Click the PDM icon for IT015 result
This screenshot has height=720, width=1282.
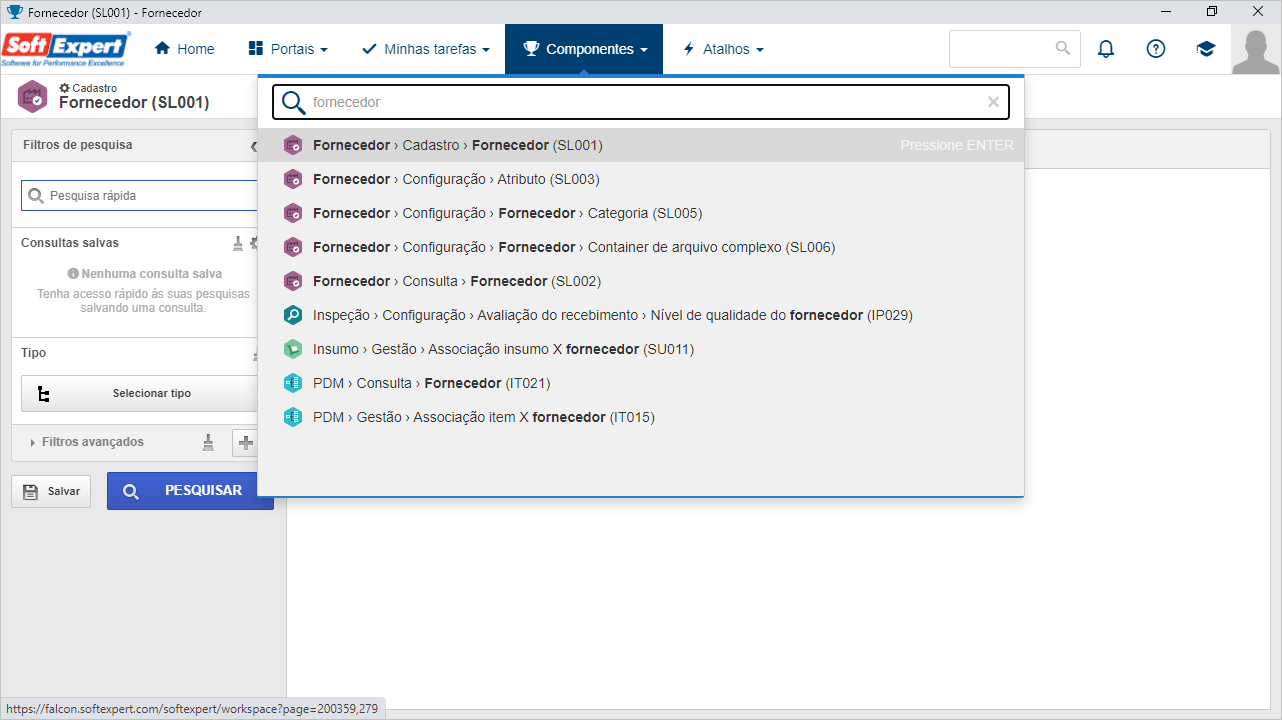coord(293,417)
